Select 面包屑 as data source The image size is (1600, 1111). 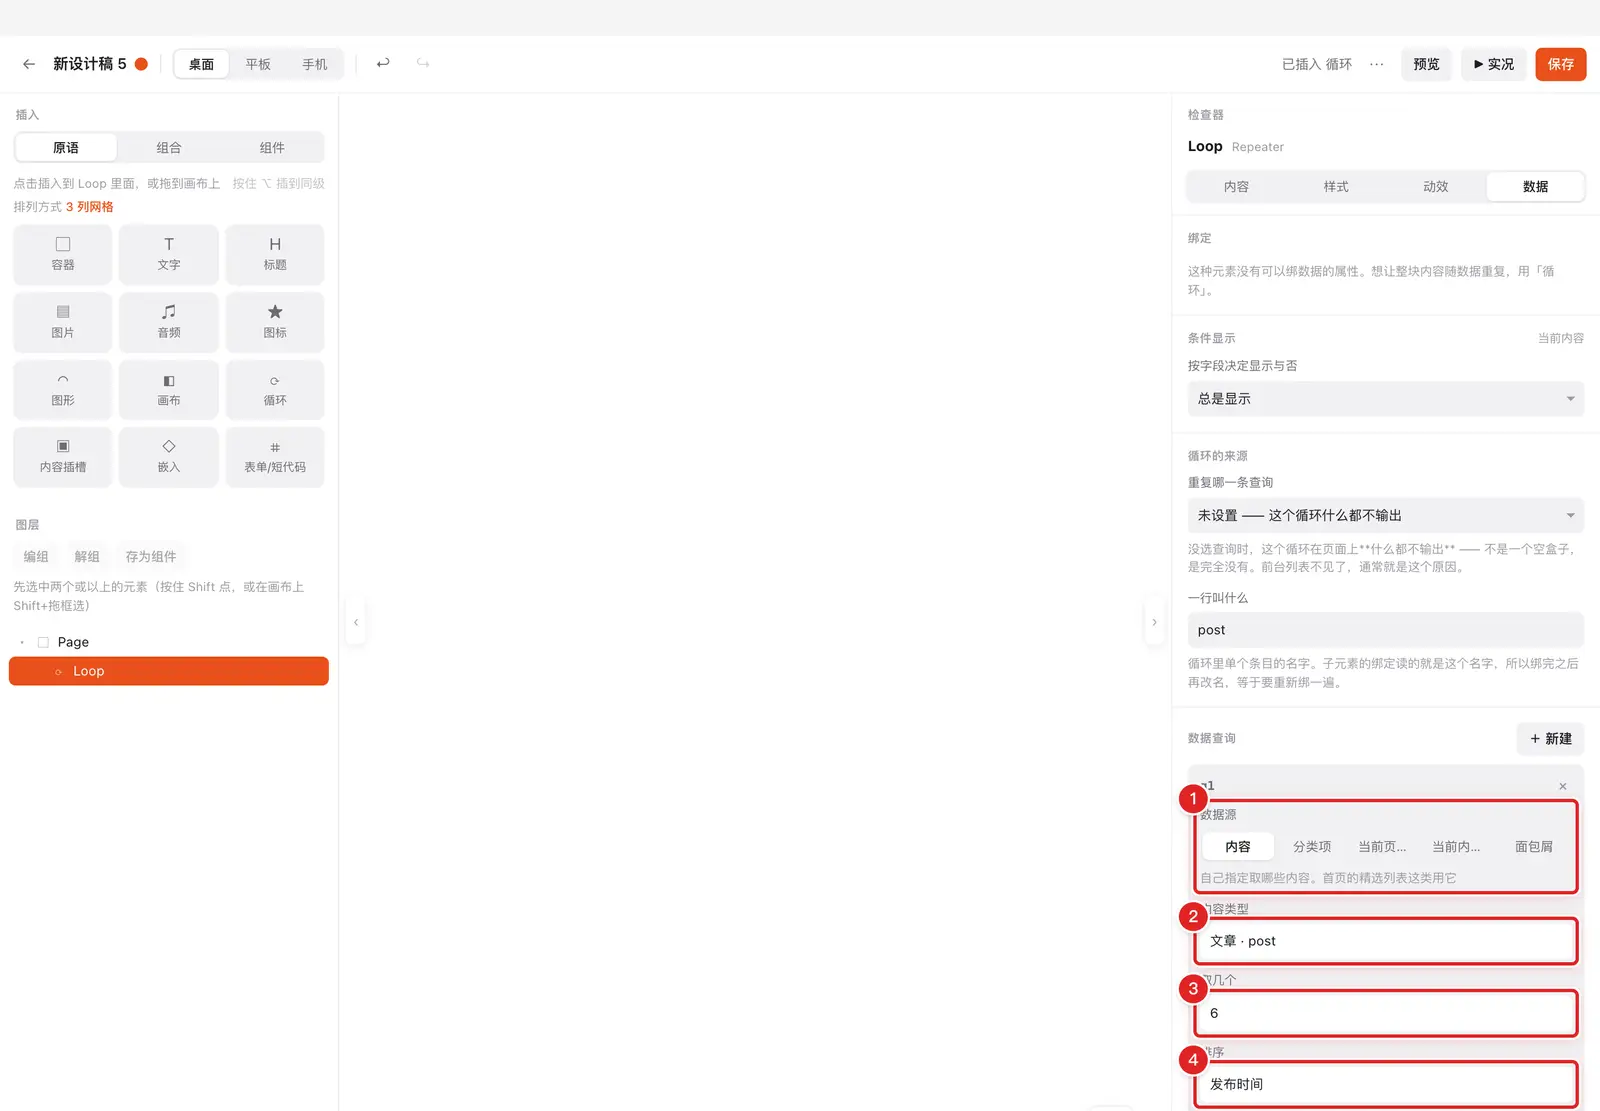click(x=1534, y=846)
